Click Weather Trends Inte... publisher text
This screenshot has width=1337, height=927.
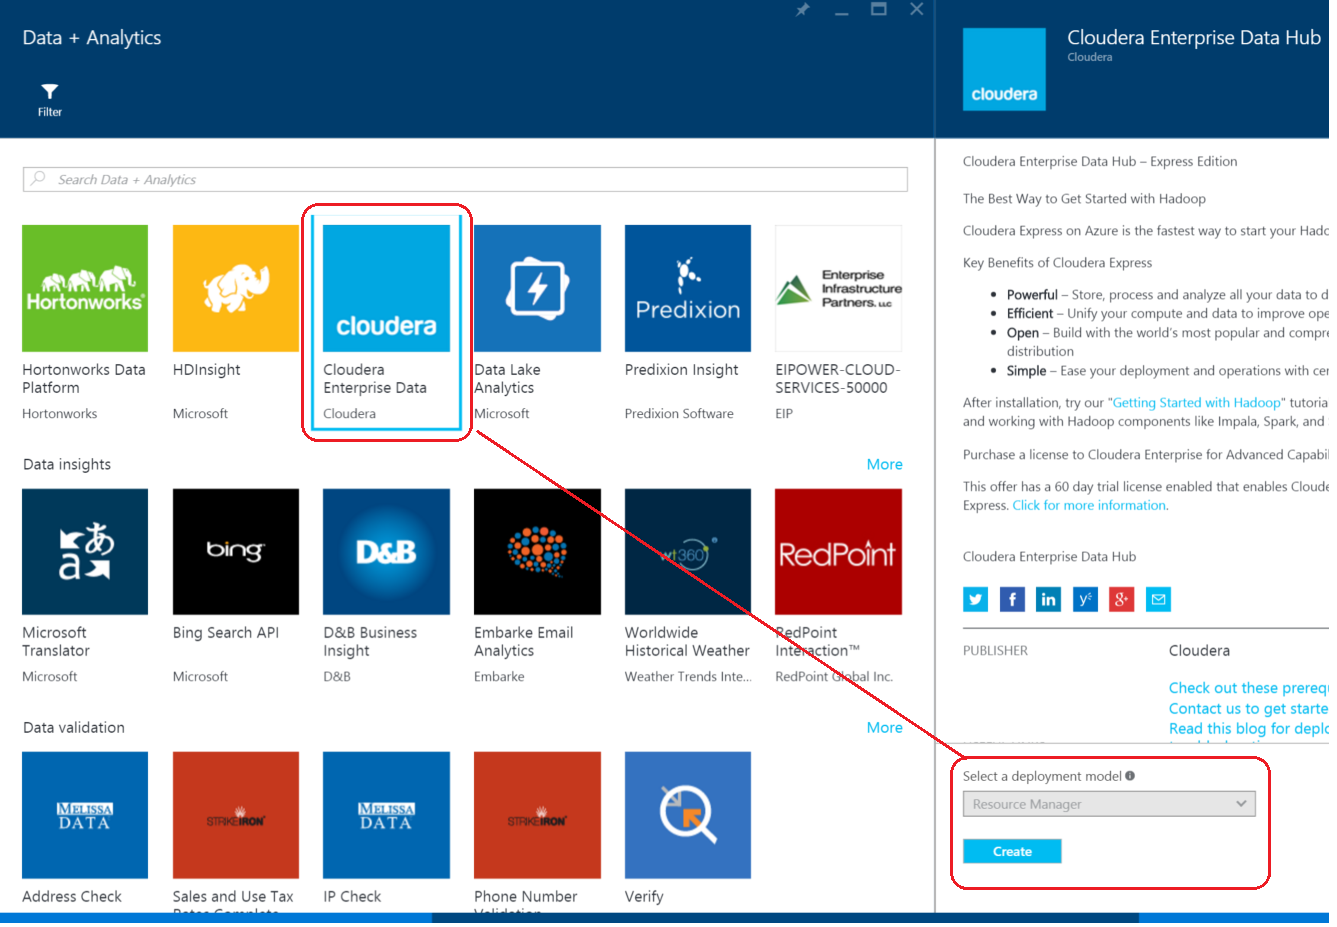point(688,676)
